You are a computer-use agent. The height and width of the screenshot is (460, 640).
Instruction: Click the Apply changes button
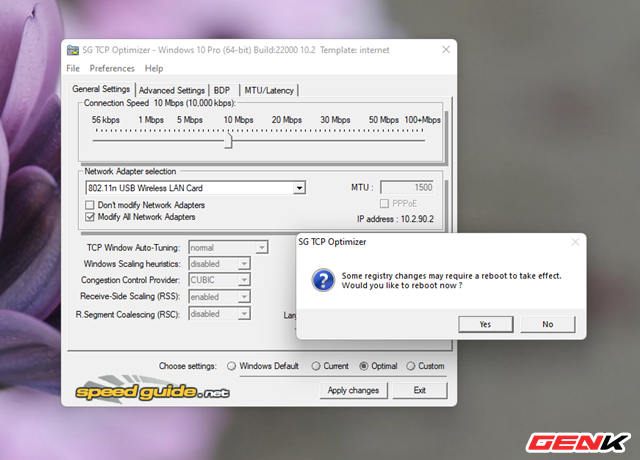(353, 391)
